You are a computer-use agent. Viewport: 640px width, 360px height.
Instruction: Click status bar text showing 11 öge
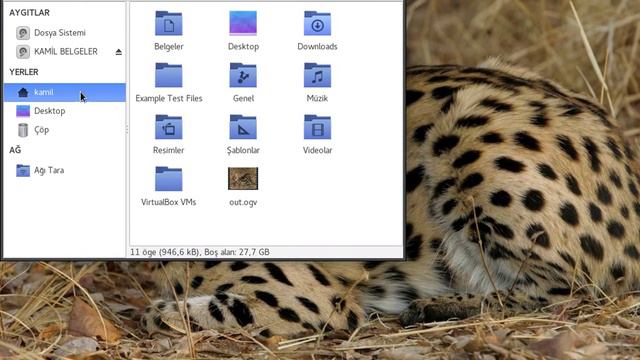coord(200,252)
